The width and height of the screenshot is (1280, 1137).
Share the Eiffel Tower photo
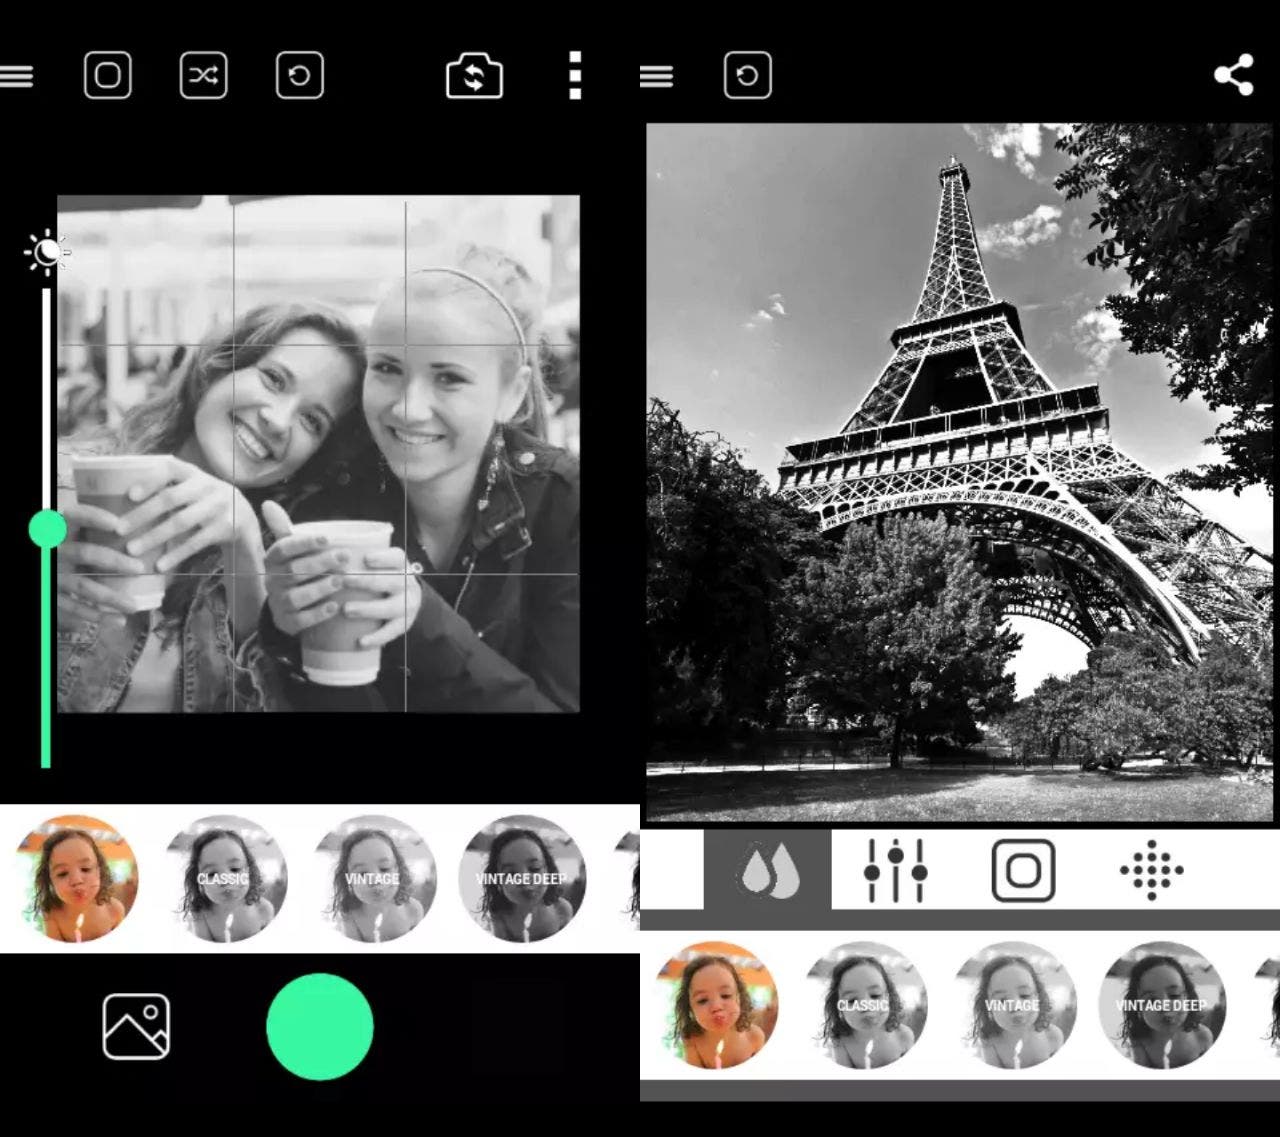pyautogui.click(x=1234, y=76)
